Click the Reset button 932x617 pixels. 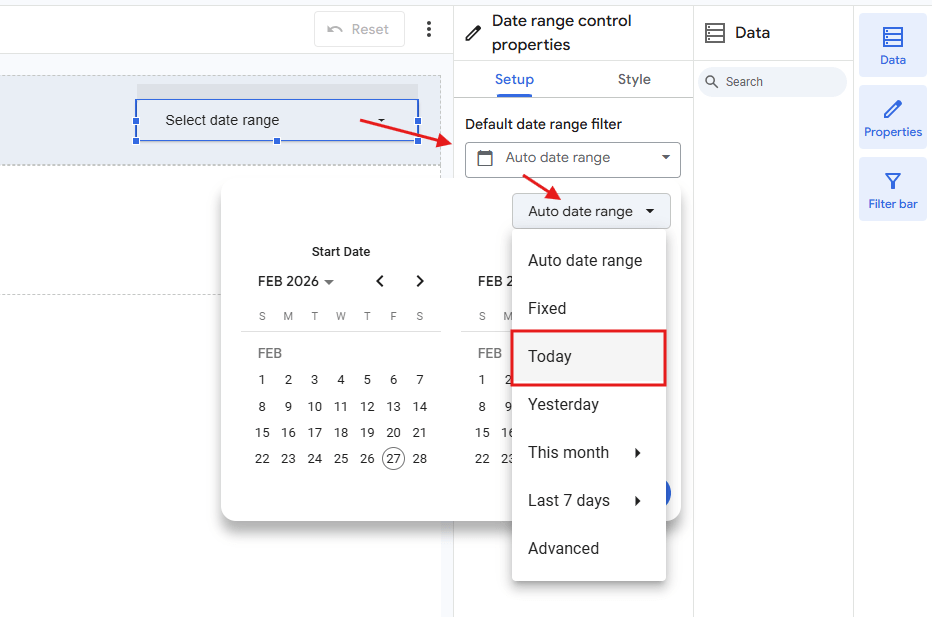pyautogui.click(x=359, y=29)
